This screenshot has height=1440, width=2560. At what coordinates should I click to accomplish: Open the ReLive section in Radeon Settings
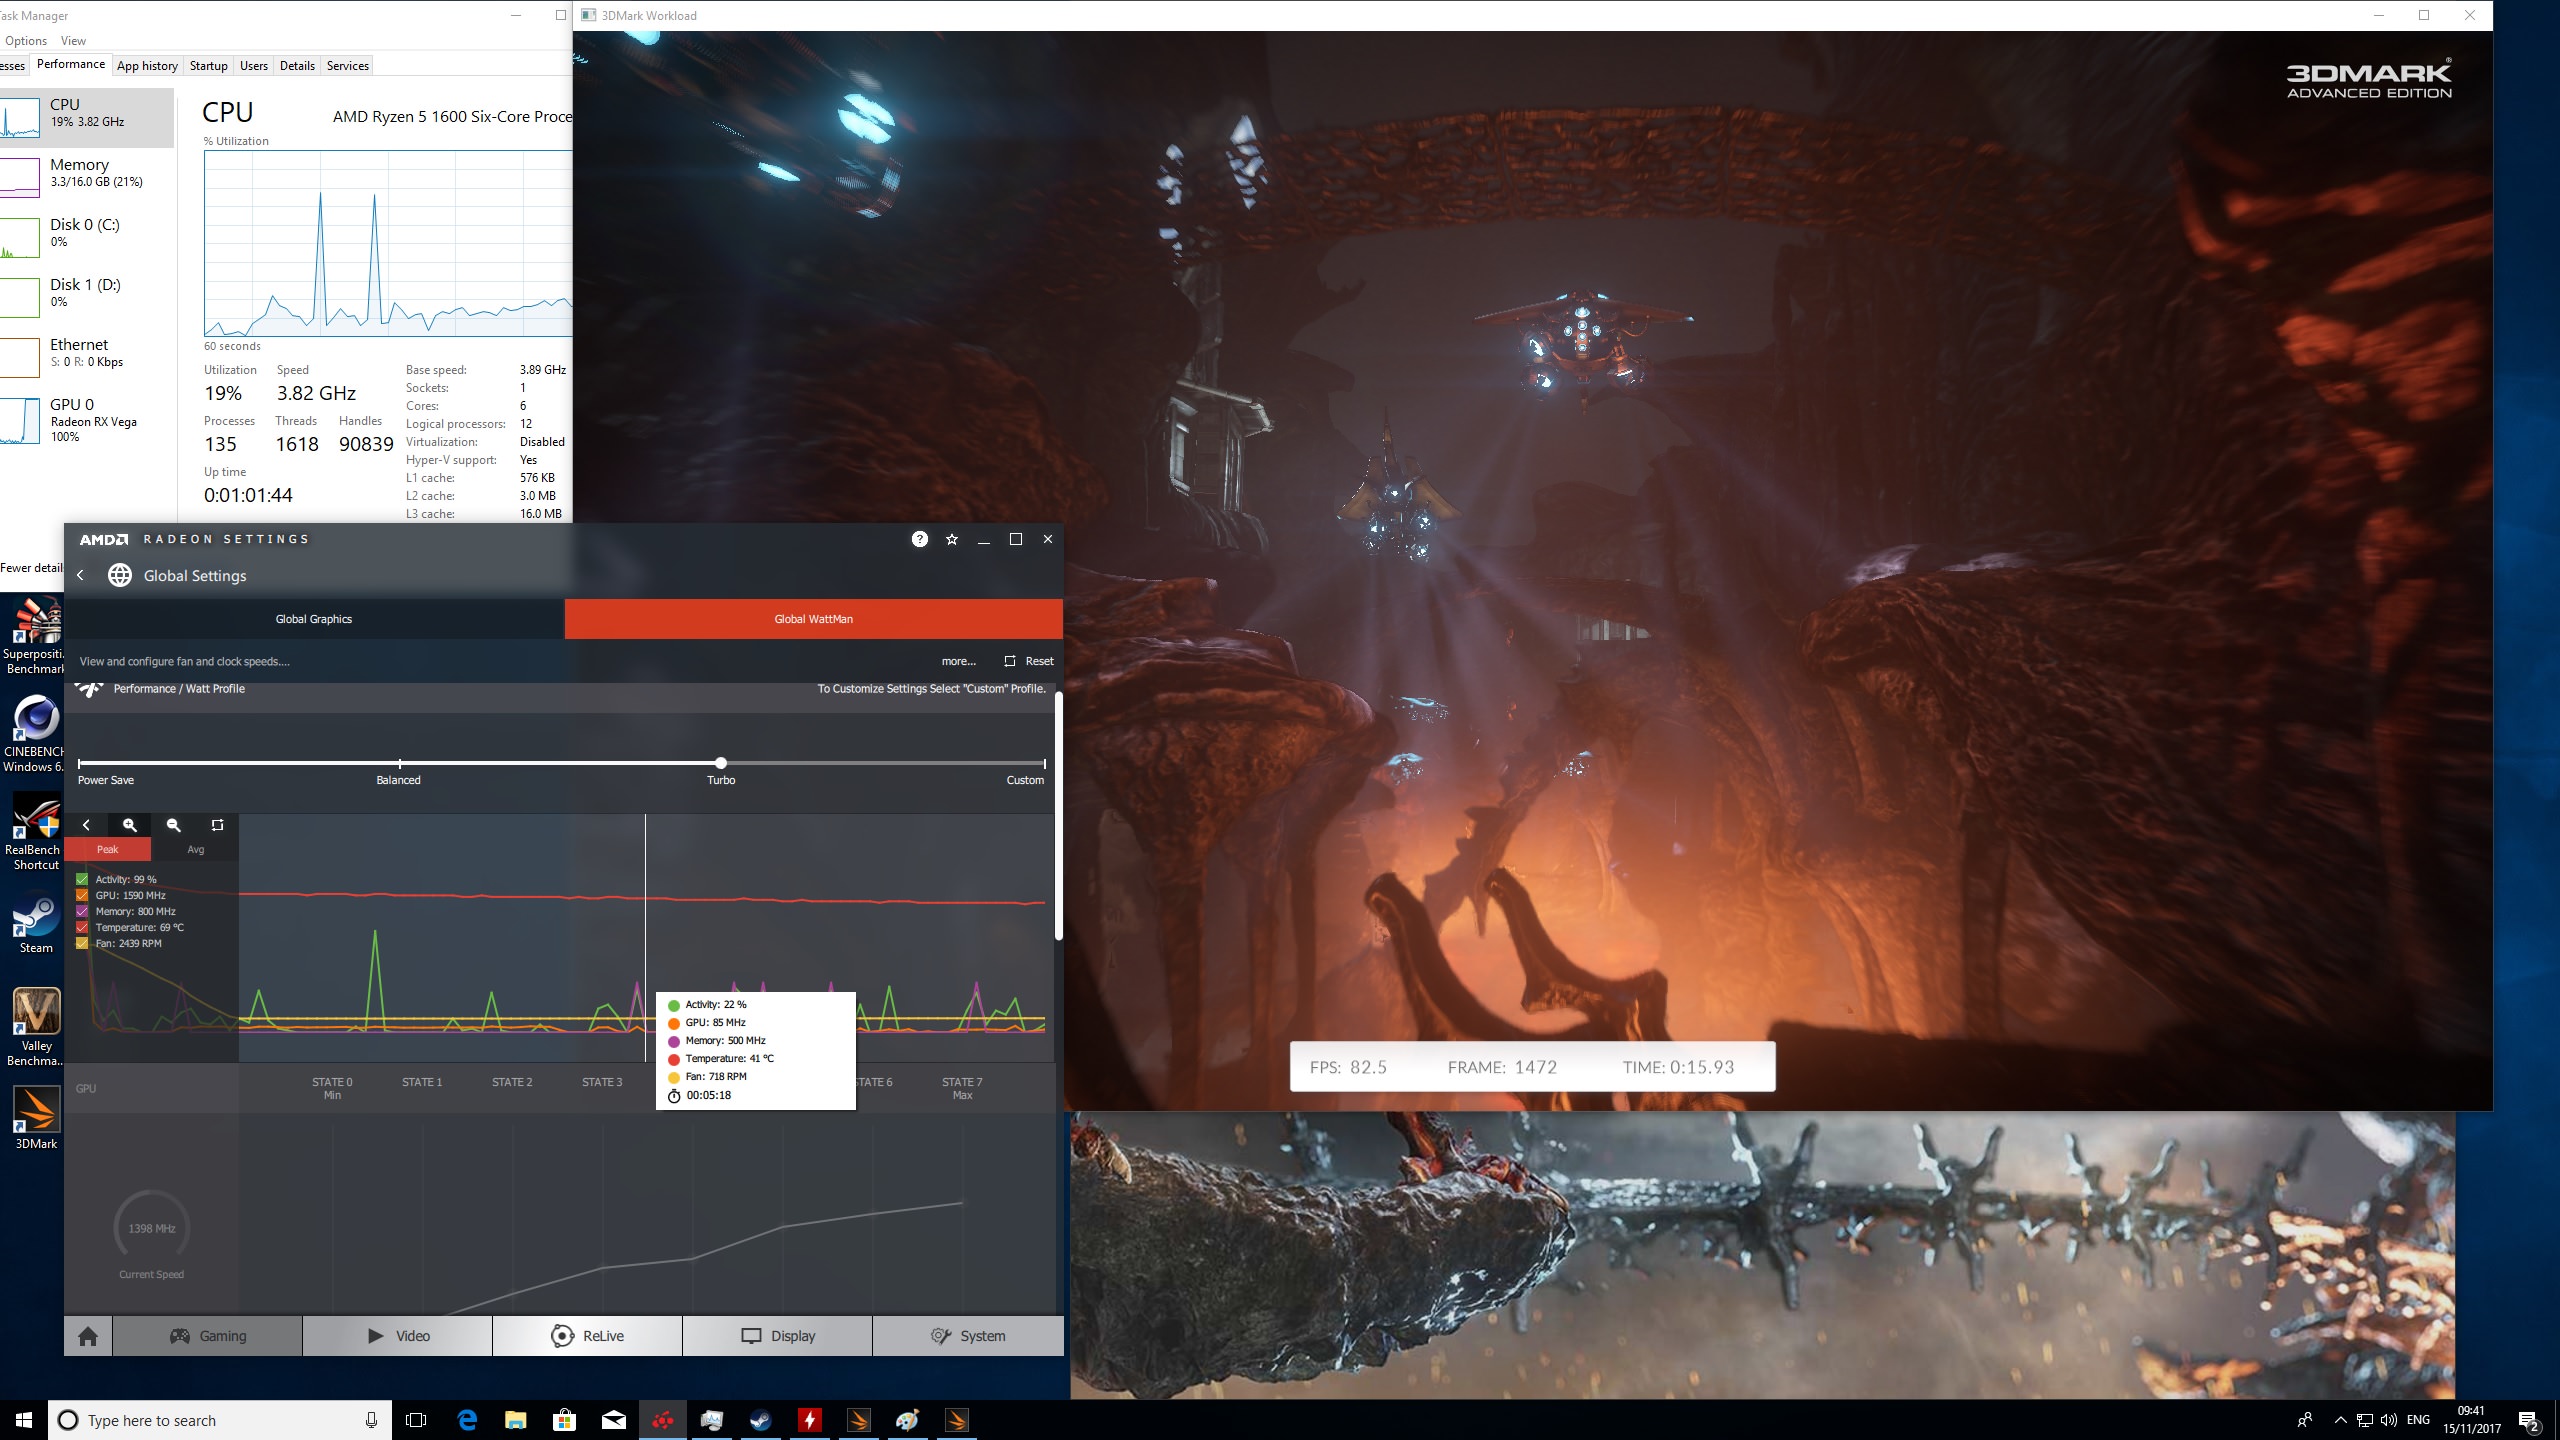tap(588, 1336)
